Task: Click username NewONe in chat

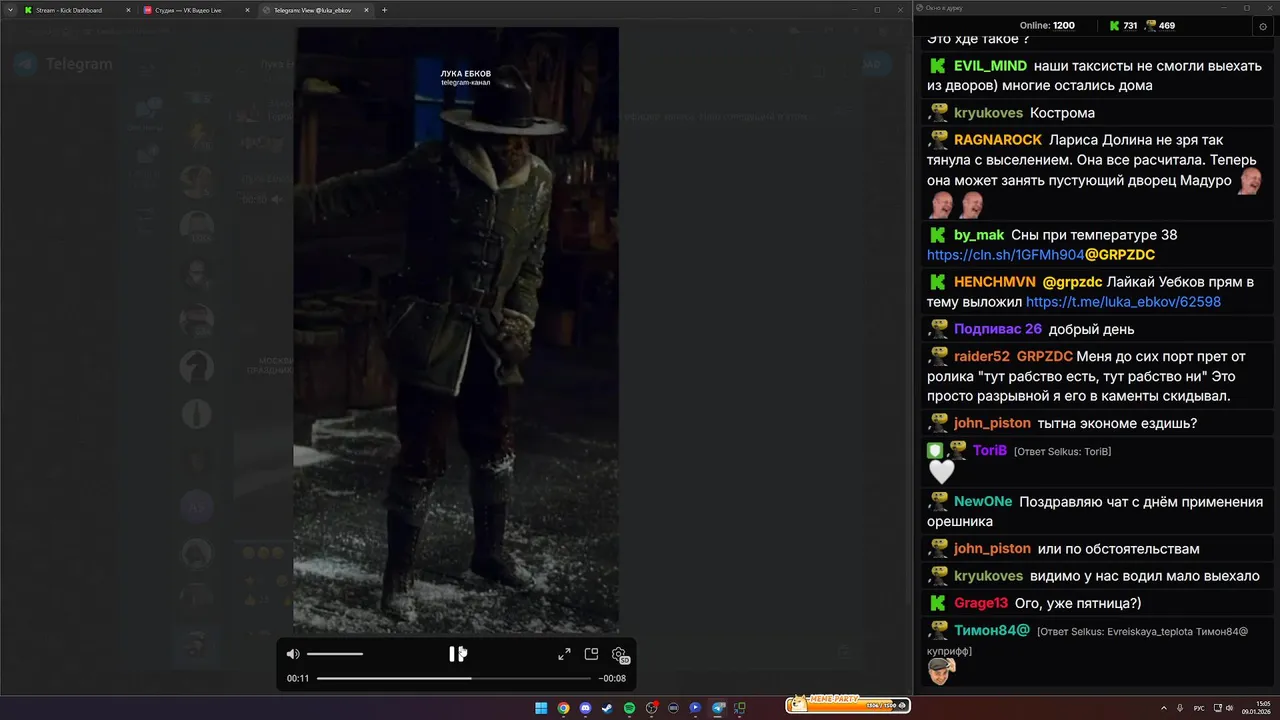Action: [x=983, y=501]
